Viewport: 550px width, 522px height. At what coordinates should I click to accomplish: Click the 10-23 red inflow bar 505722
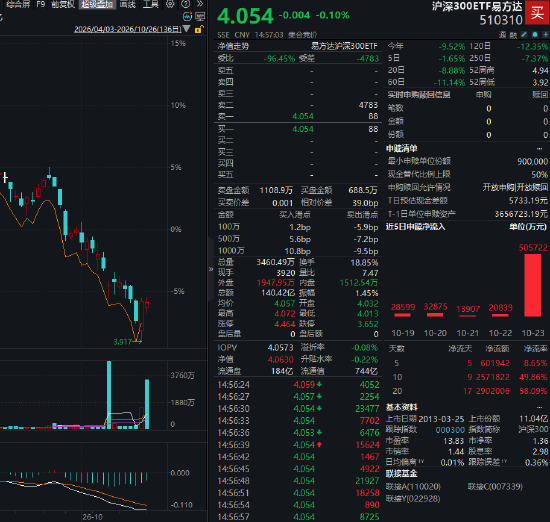(532, 285)
